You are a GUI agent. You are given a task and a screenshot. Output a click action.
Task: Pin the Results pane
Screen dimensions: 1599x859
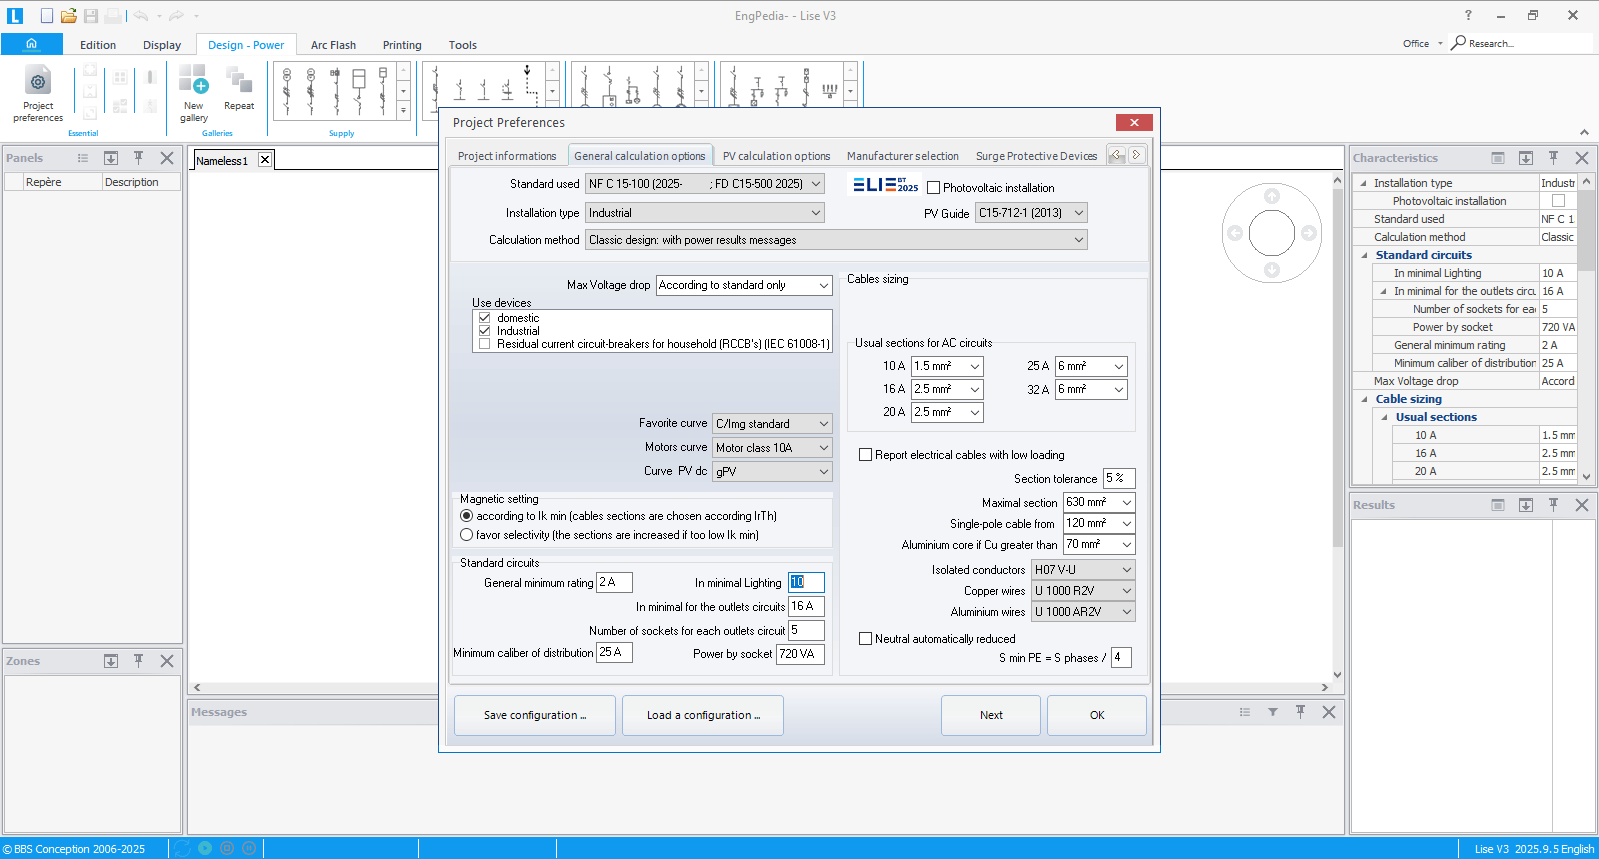click(1554, 505)
